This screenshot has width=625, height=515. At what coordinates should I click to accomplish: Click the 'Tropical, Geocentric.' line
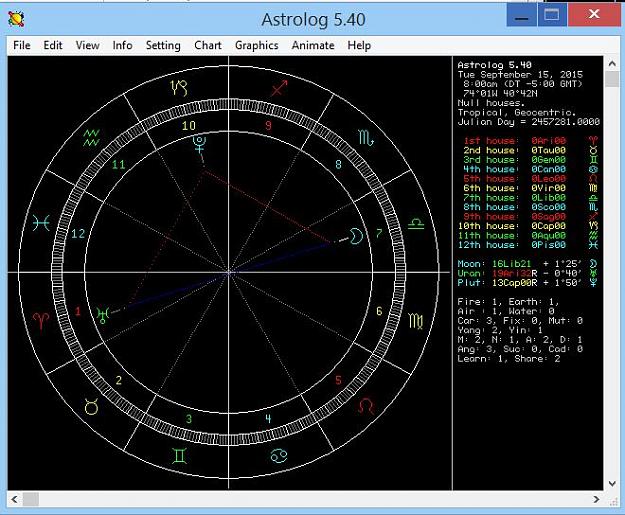[517, 112]
